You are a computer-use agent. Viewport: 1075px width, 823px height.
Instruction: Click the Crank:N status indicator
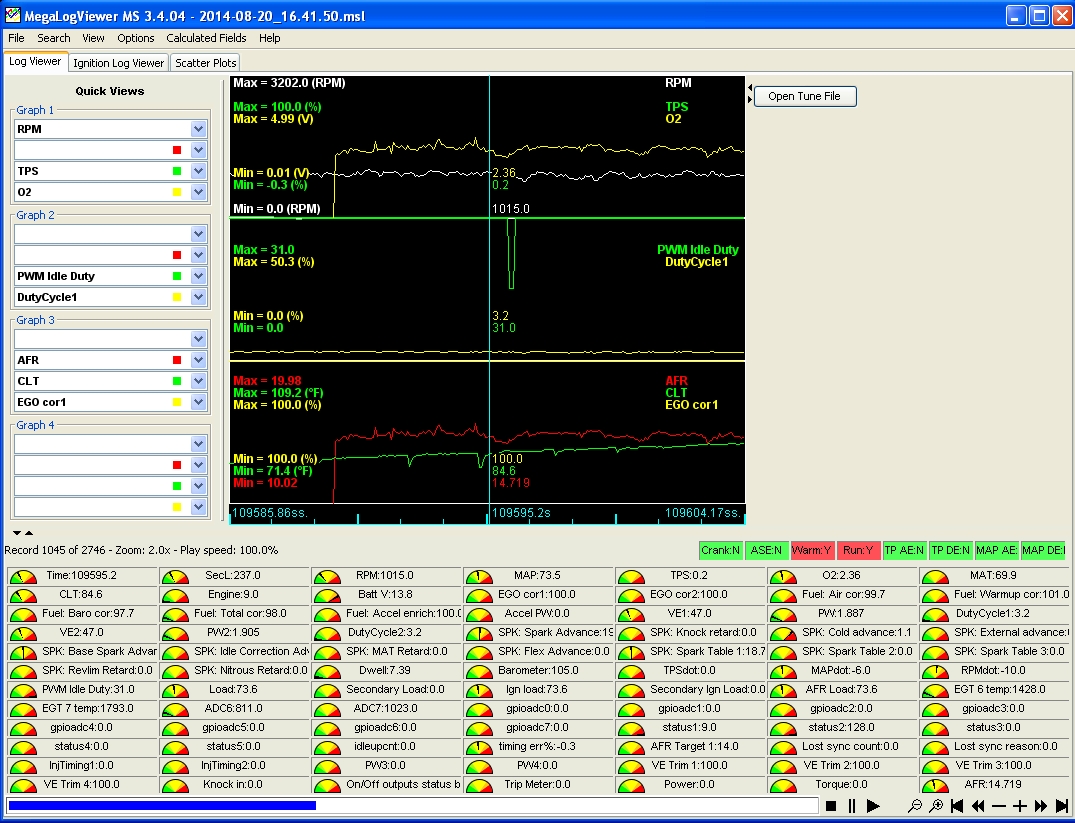pyautogui.click(x=721, y=550)
